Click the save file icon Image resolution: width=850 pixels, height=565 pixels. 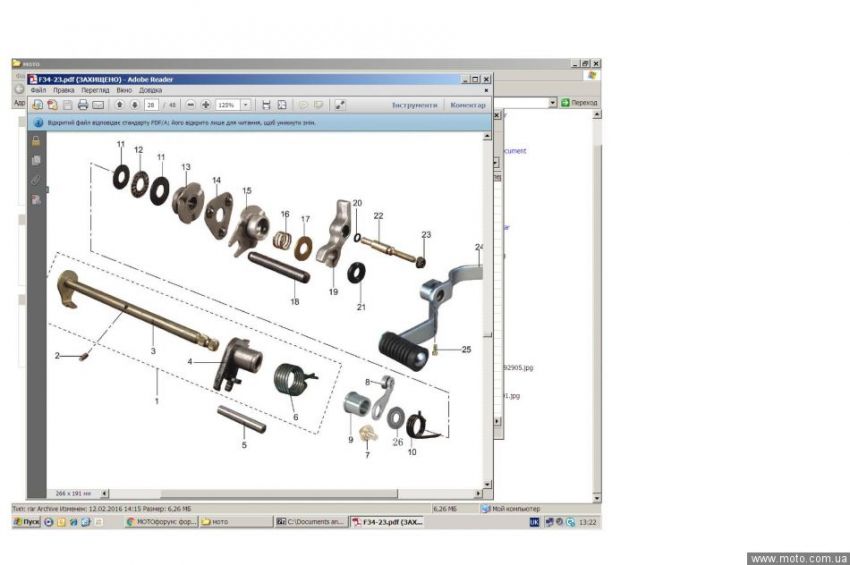pyautogui.click(x=68, y=105)
